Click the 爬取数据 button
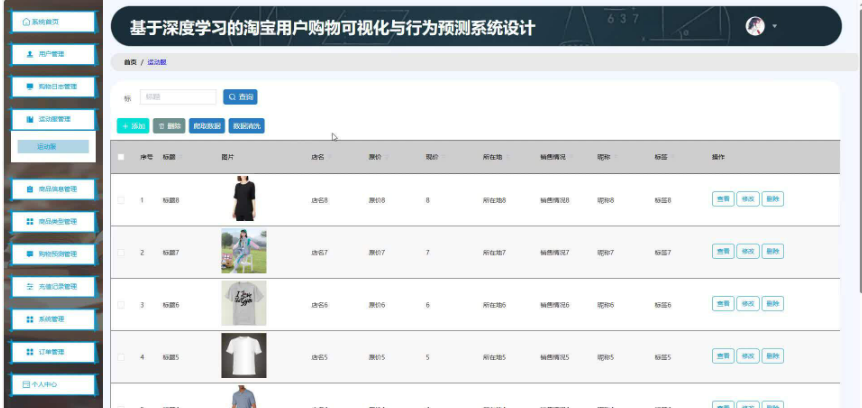 point(207,126)
